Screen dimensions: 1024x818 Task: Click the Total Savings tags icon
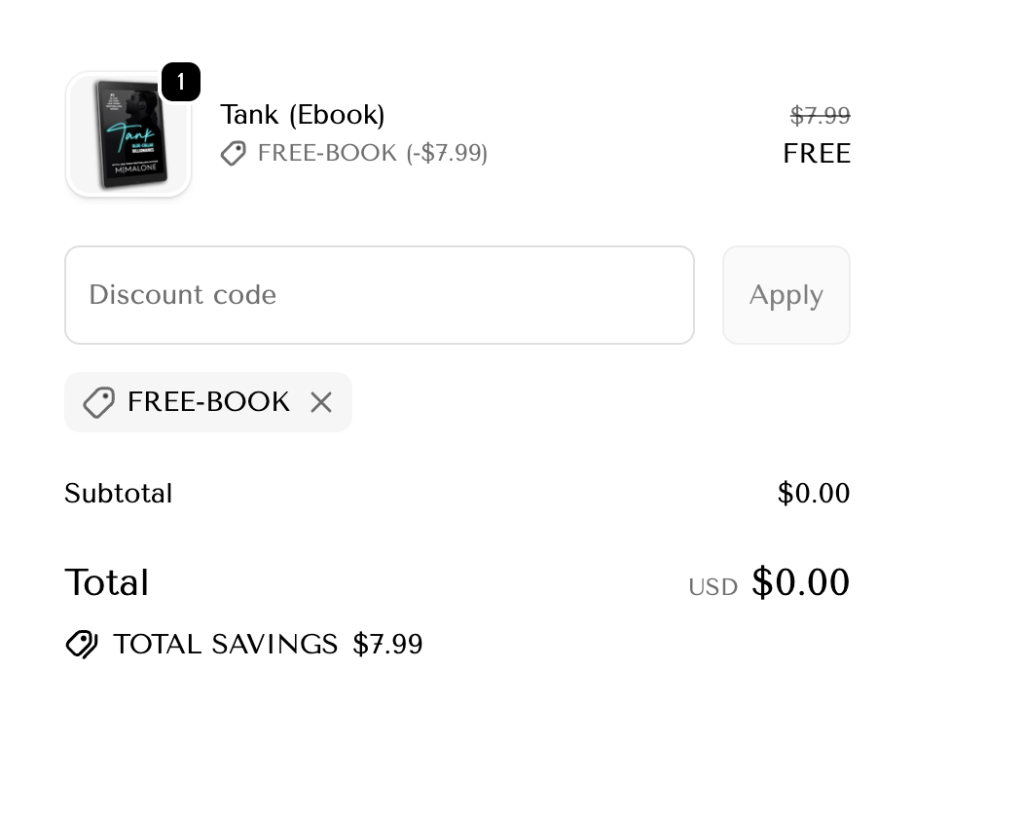click(x=82, y=644)
